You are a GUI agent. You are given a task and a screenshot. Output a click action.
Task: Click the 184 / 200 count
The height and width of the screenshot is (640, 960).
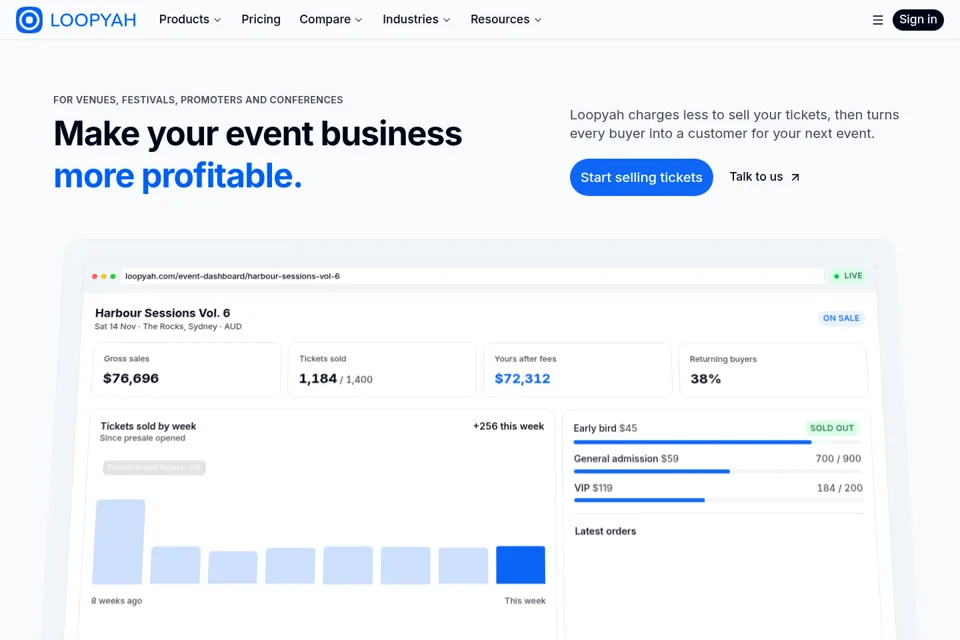point(839,488)
